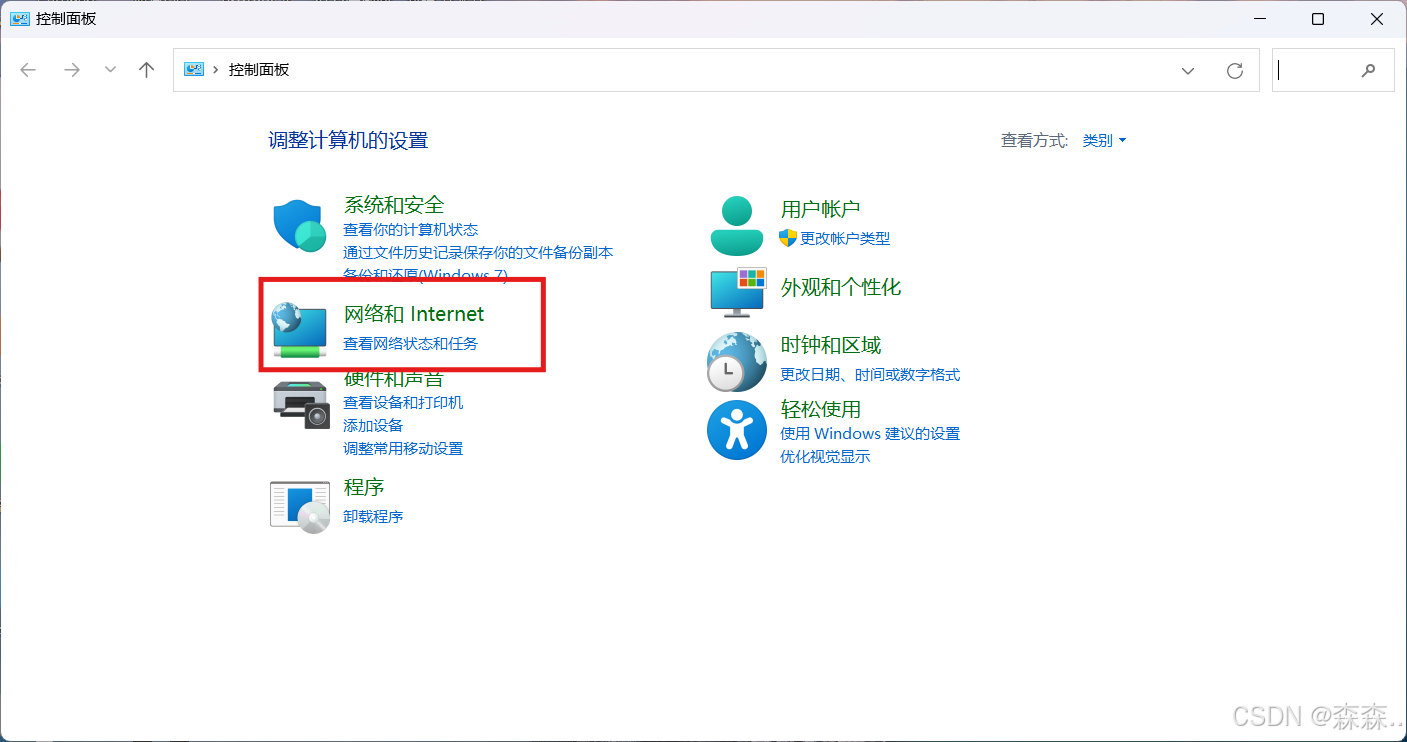Open the 系统和安全 category link

394,205
